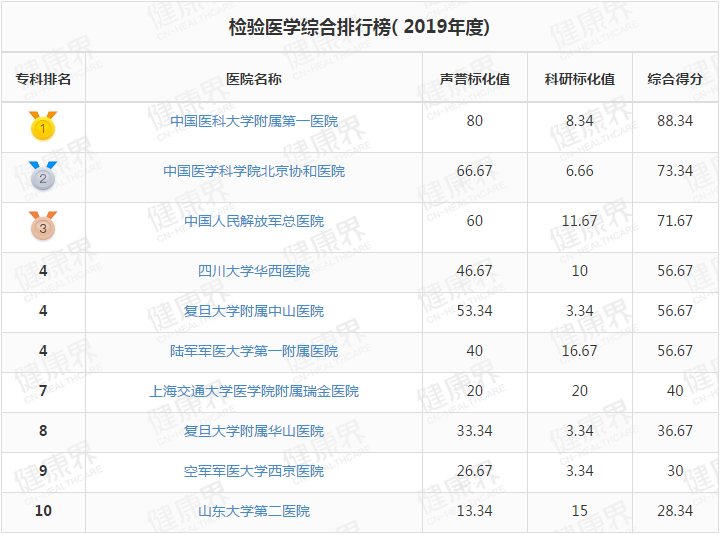Click the bronze third-place medal icon
This screenshot has height=535, width=721.
43,225
